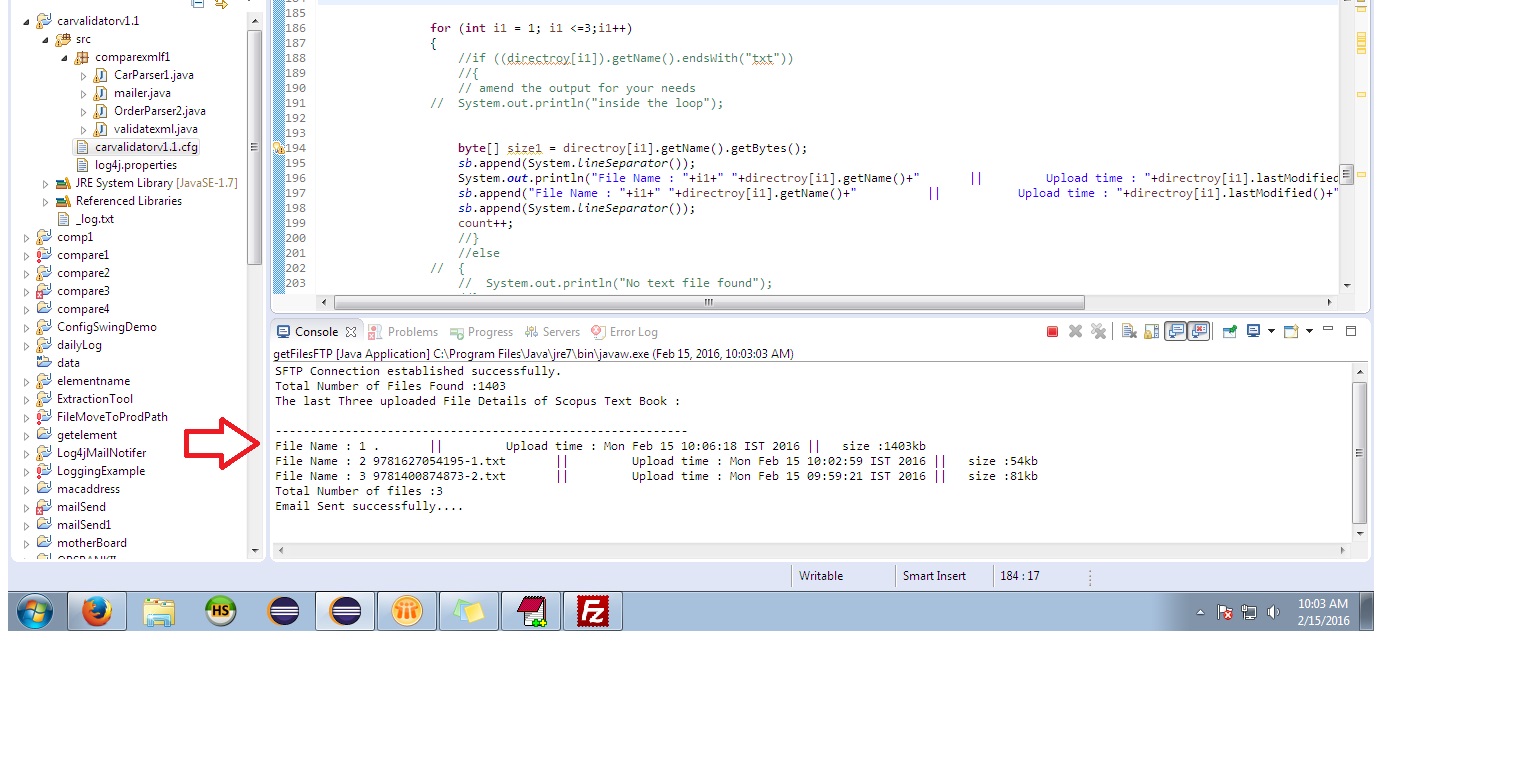The image size is (1523, 772).
Task: Click the dailyLog project icon
Action: 43,345
